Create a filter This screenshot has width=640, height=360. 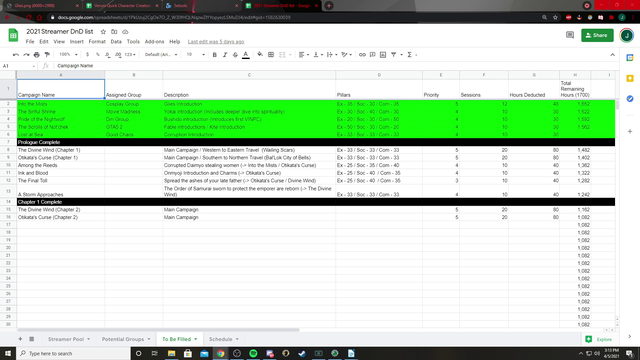[x=393, y=55]
